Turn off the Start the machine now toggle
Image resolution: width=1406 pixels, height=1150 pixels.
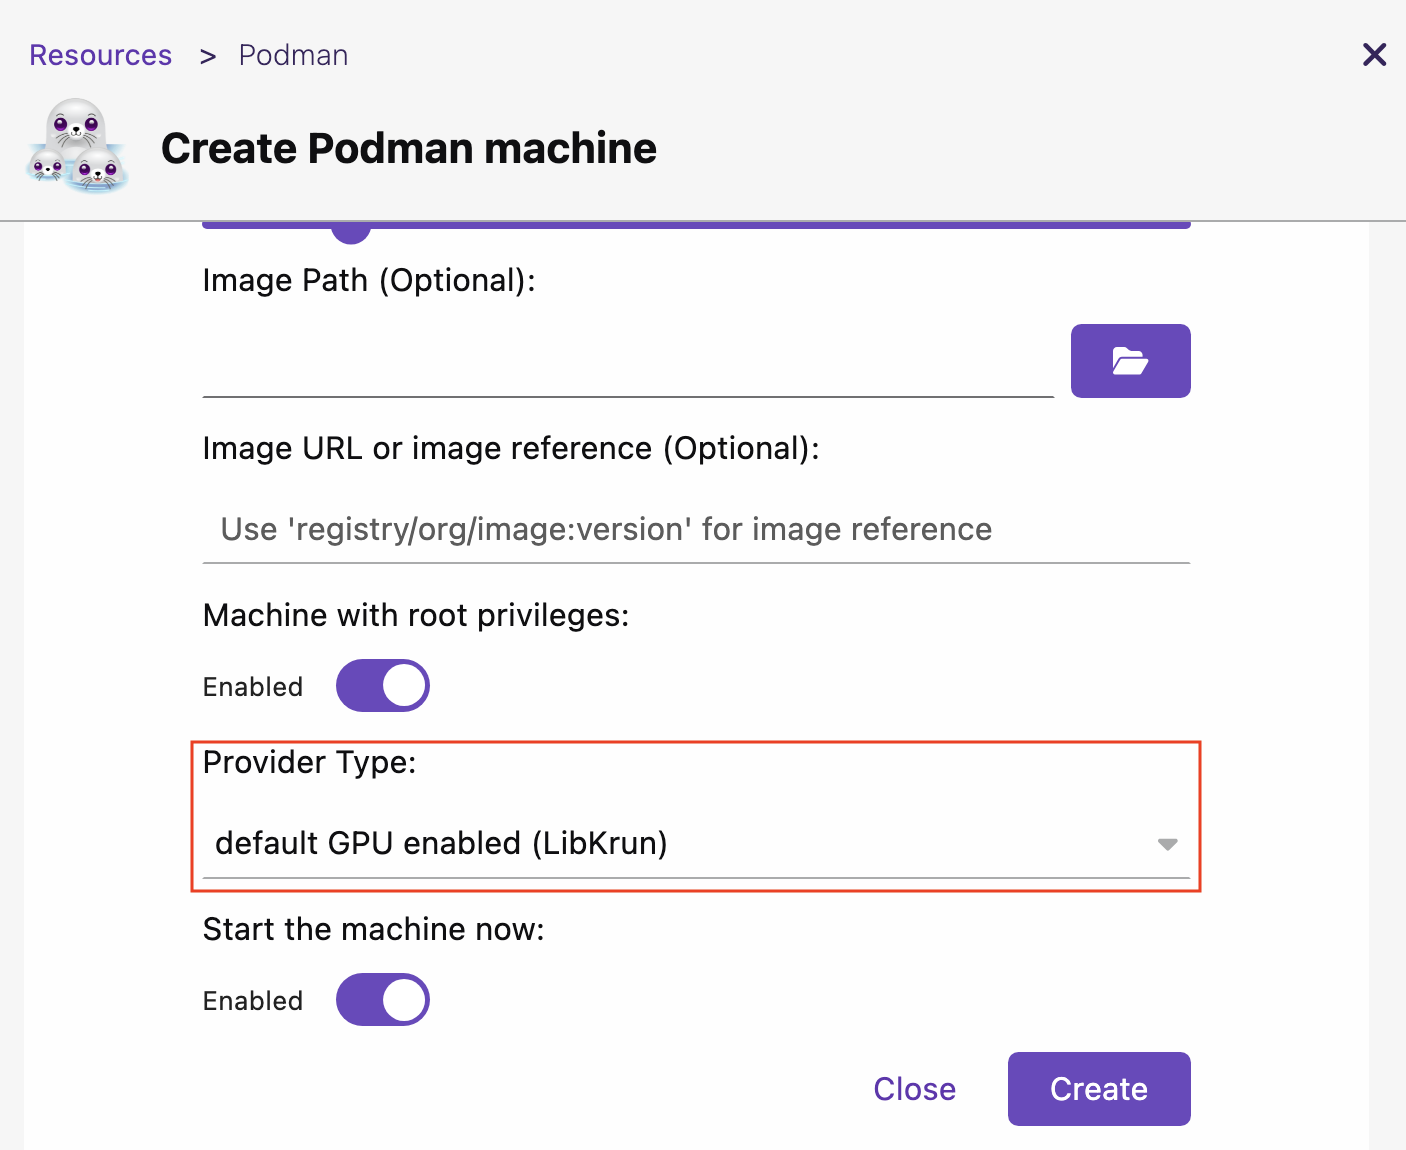click(x=383, y=1000)
